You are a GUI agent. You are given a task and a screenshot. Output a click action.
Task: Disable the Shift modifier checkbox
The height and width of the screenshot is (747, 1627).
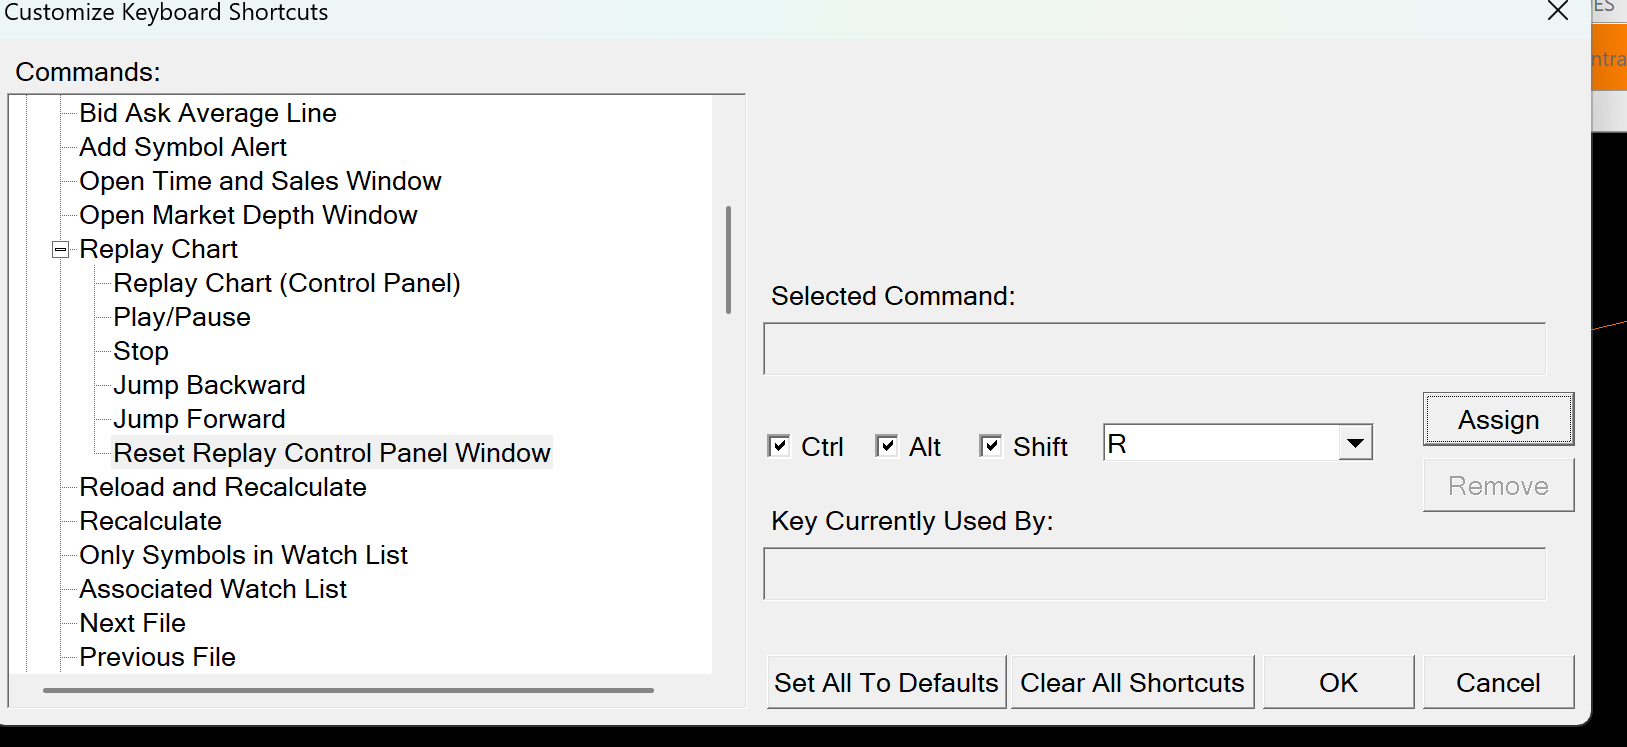pyautogui.click(x=990, y=446)
